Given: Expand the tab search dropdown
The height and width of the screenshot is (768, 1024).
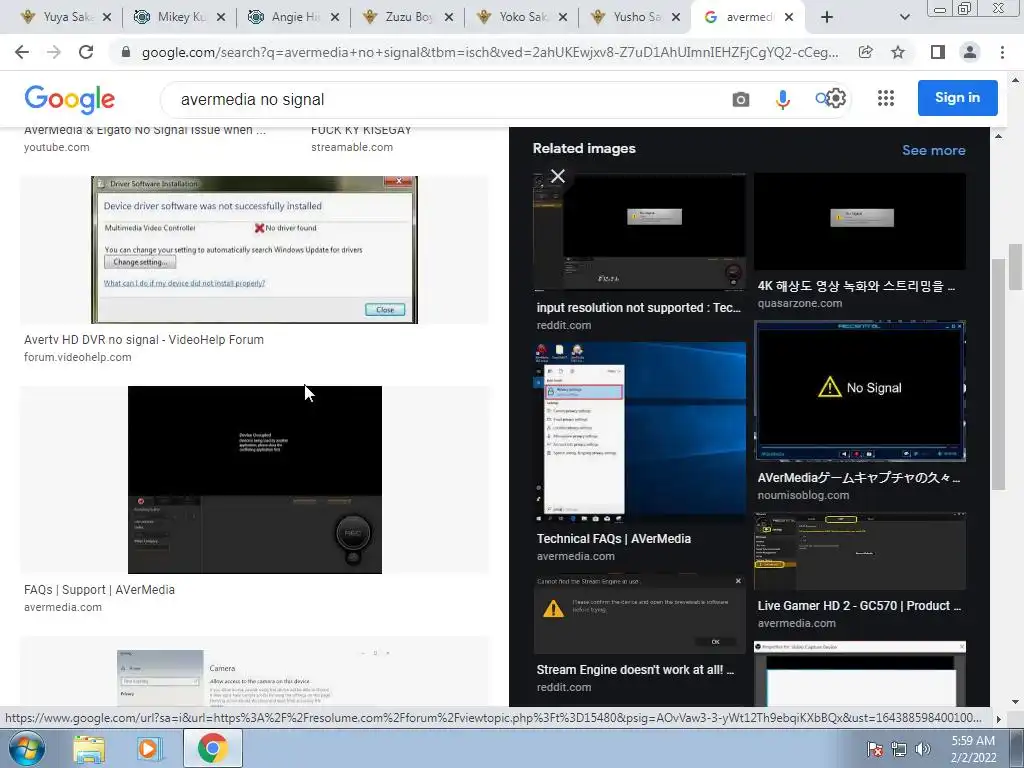Looking at the screenshot, I should [x=904, y=17].
